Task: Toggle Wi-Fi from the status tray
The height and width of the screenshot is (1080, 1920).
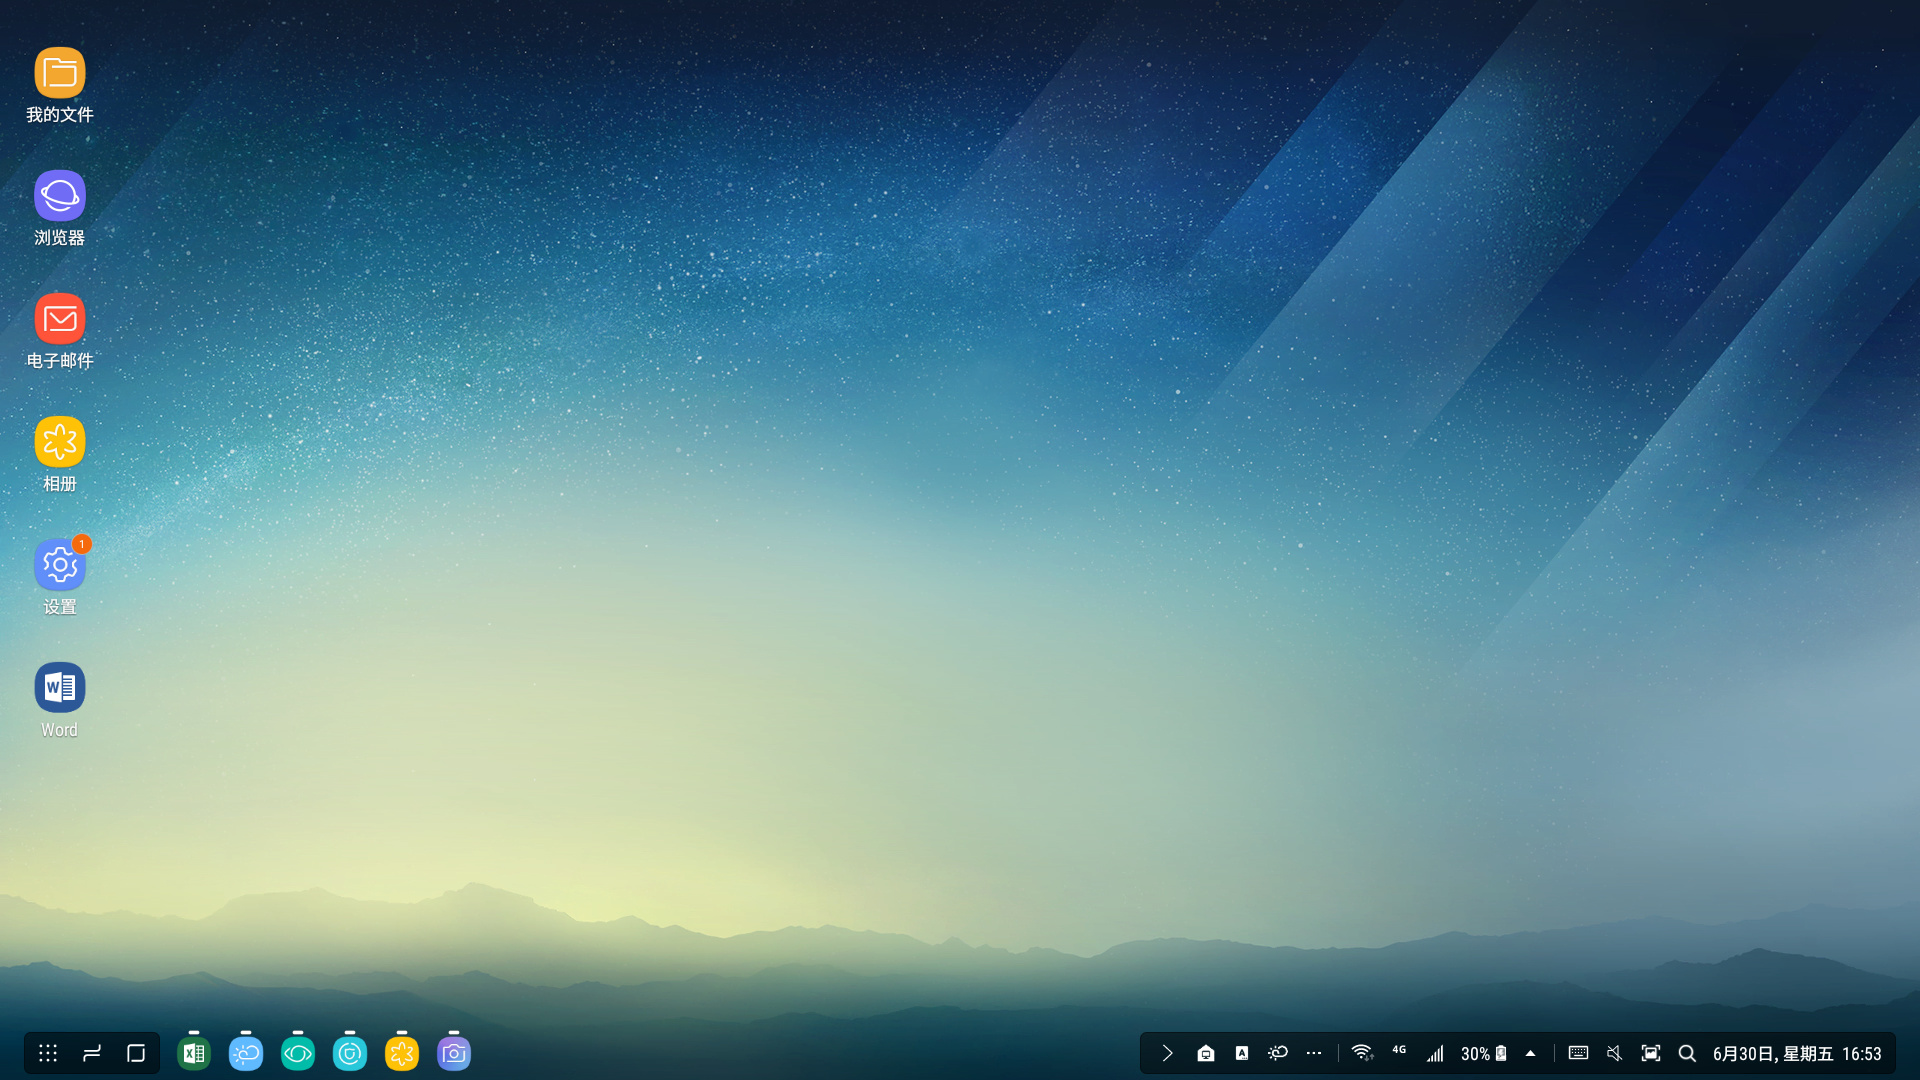Action: tap(1361, 1053)
